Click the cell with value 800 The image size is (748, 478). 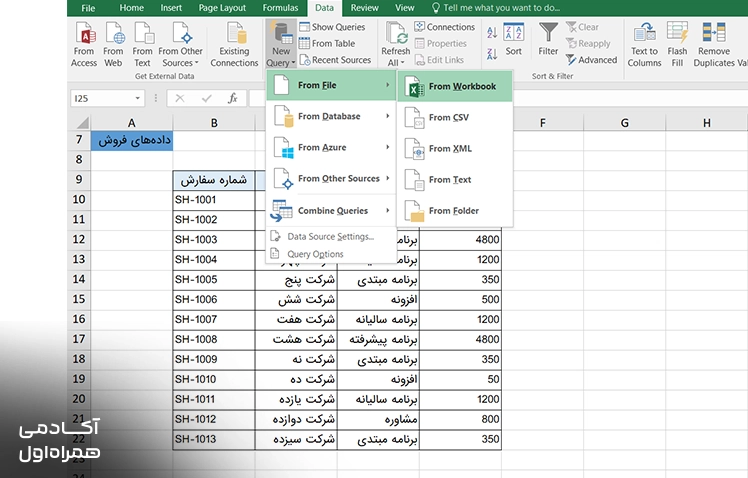(x=460, y=419)
